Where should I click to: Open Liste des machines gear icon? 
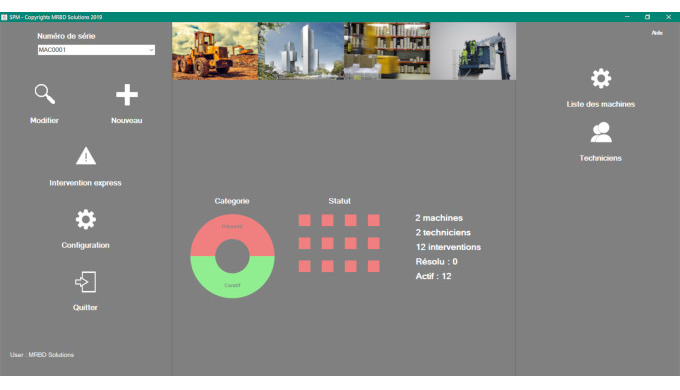coord(601,79)
